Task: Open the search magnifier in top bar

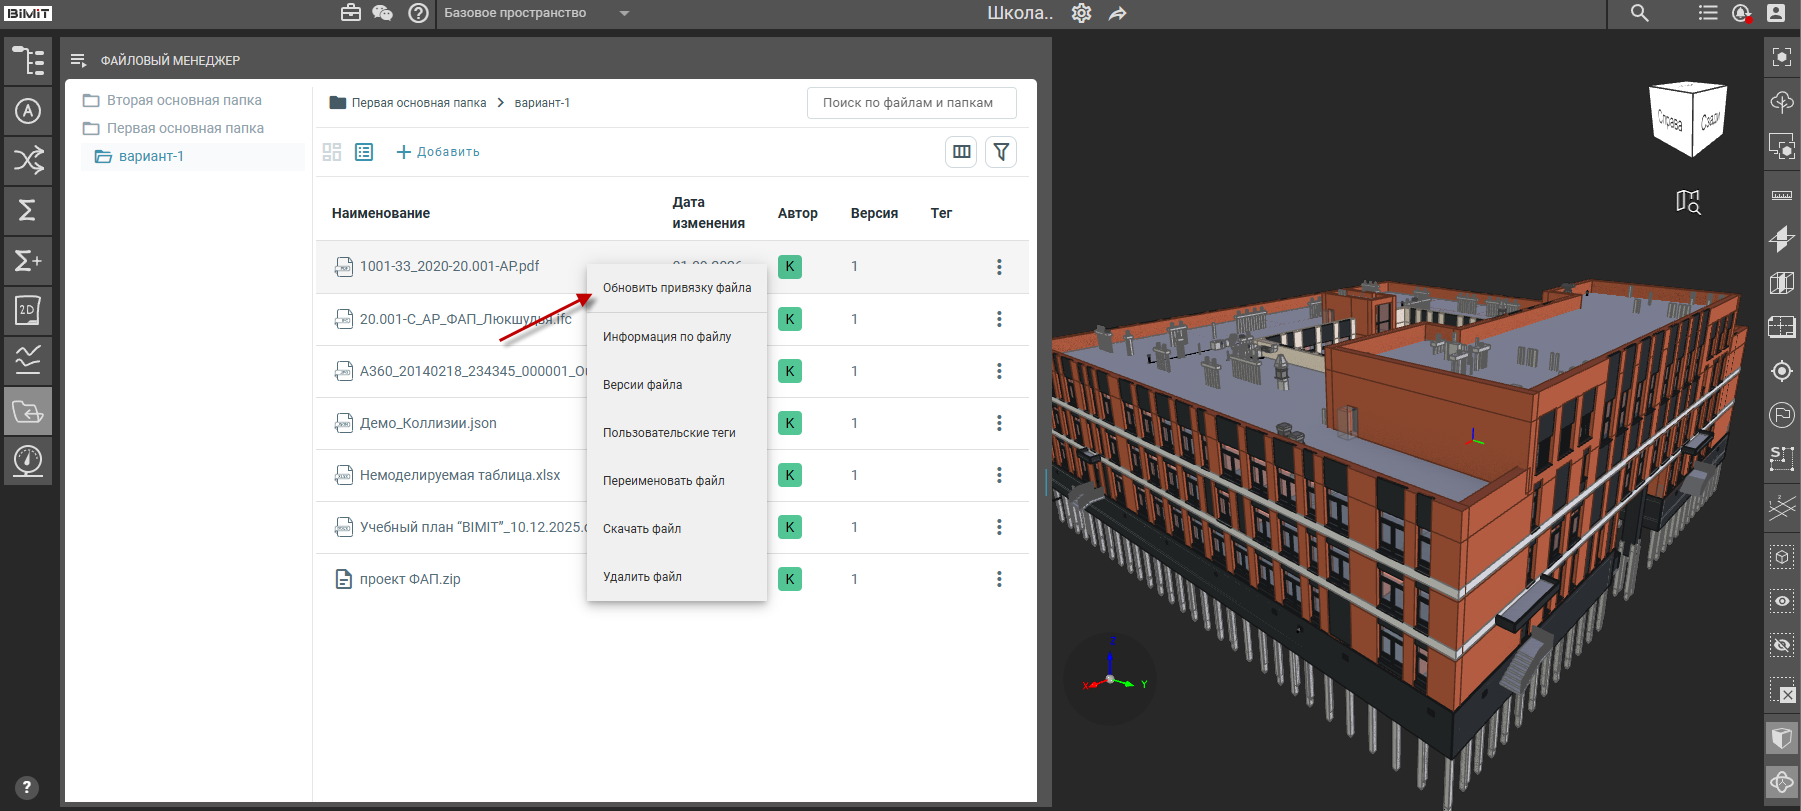Action: click(1640, 13)
